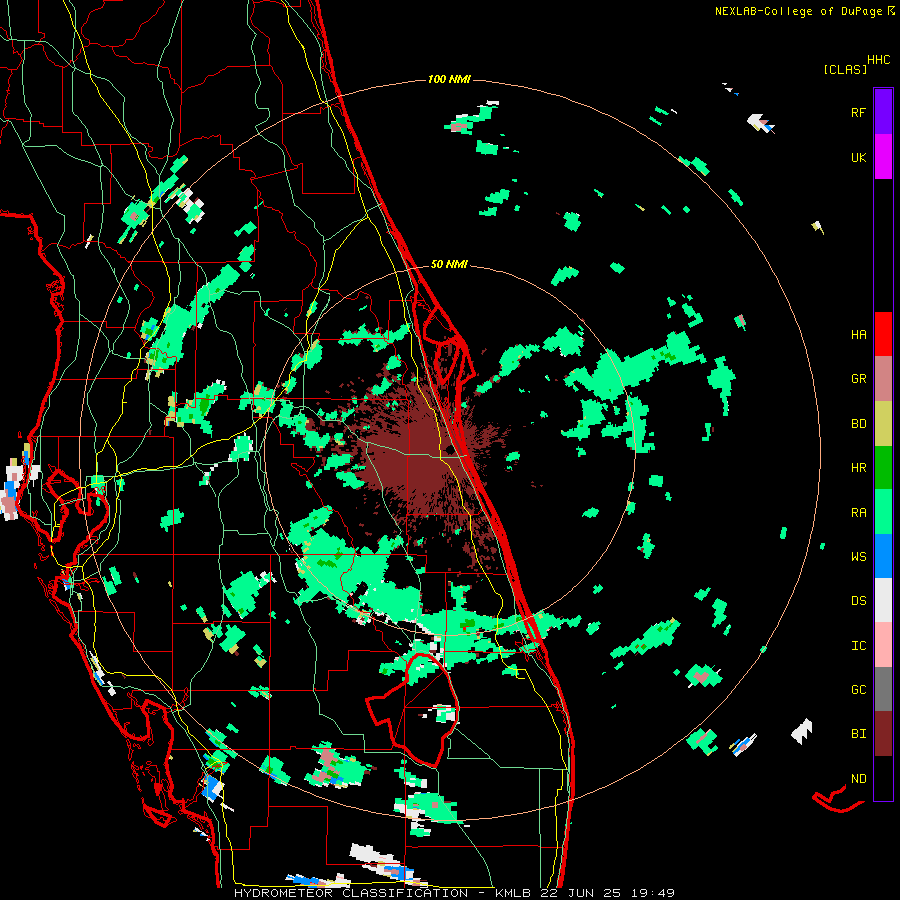The image size is (900, 900).
Task: Click the HR legend label
Action: click(858, 468)
